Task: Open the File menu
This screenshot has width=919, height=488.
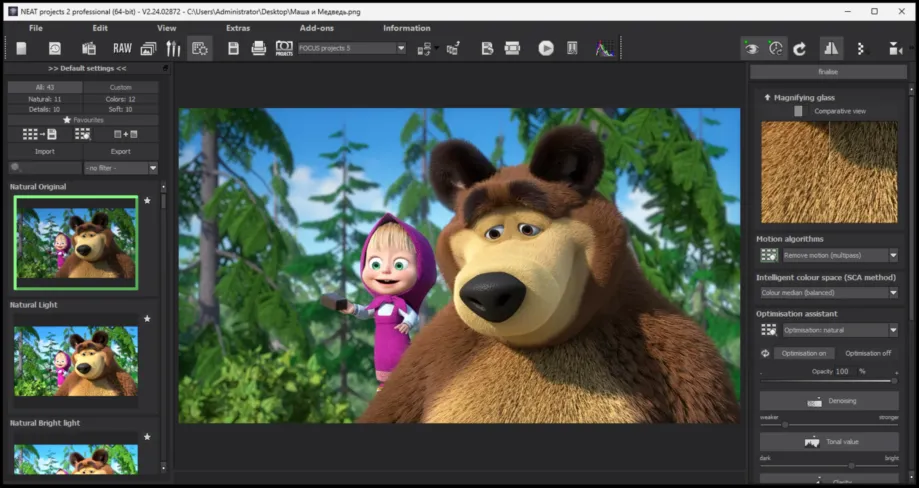Action: (36, 28)
